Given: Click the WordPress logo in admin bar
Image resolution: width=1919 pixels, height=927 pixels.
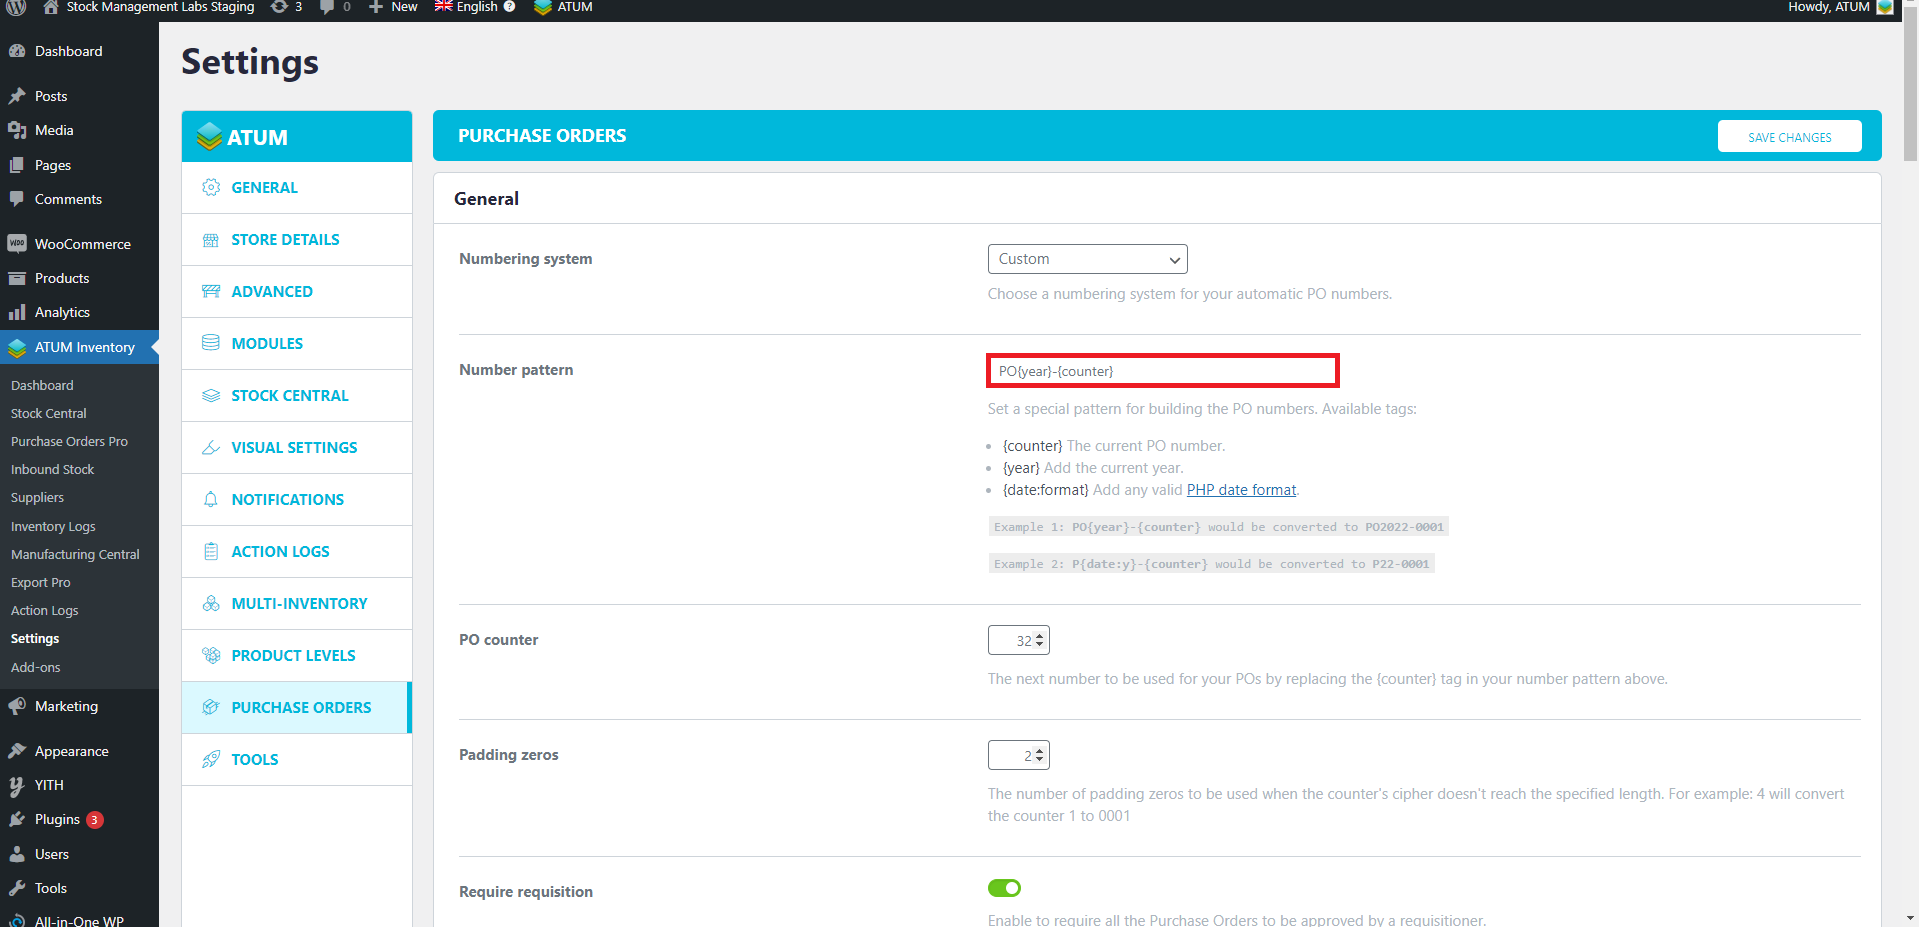Looking at the screenshot, I should pos(16,7).
